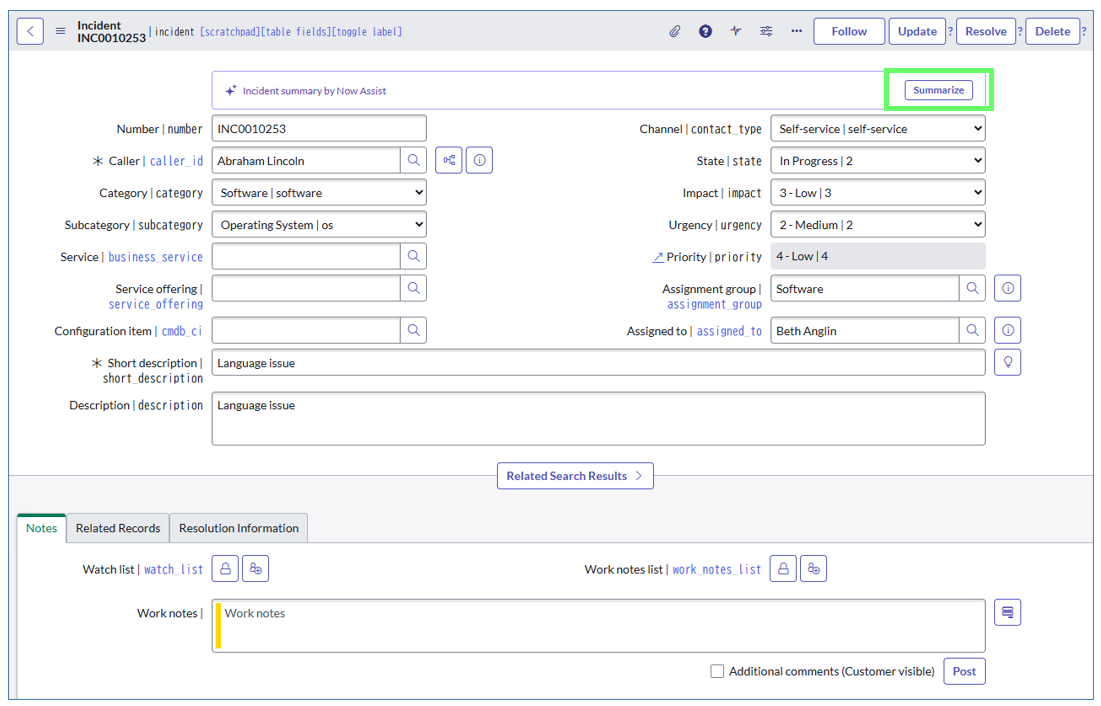
Task: Post the work note
Action: coord(964,671)
